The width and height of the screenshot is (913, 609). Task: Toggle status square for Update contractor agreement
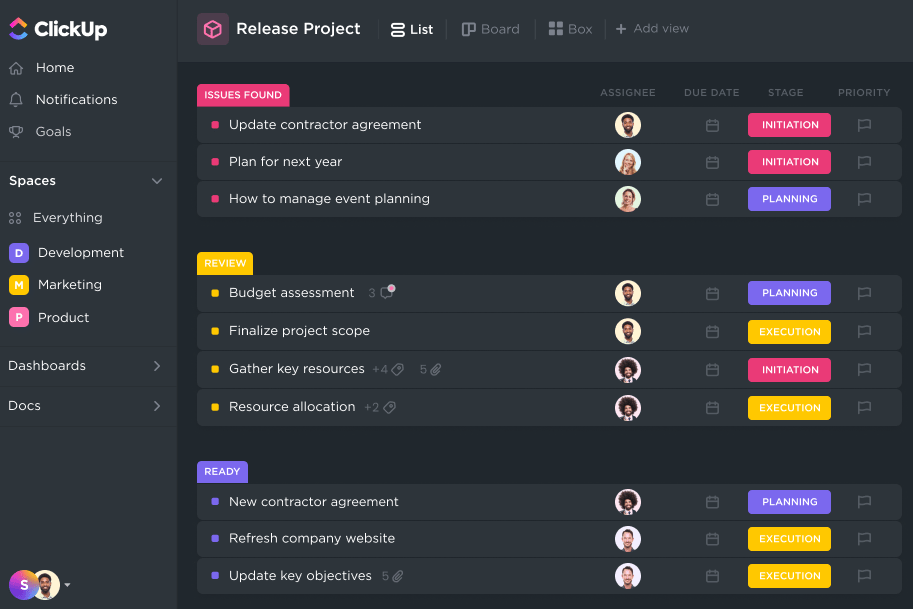pos(215,125)
